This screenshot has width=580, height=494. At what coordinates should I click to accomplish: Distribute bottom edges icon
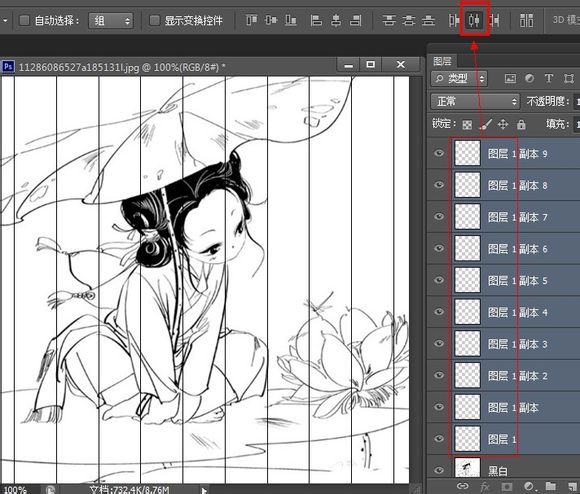pyautogui.click(x=428, y=20)
